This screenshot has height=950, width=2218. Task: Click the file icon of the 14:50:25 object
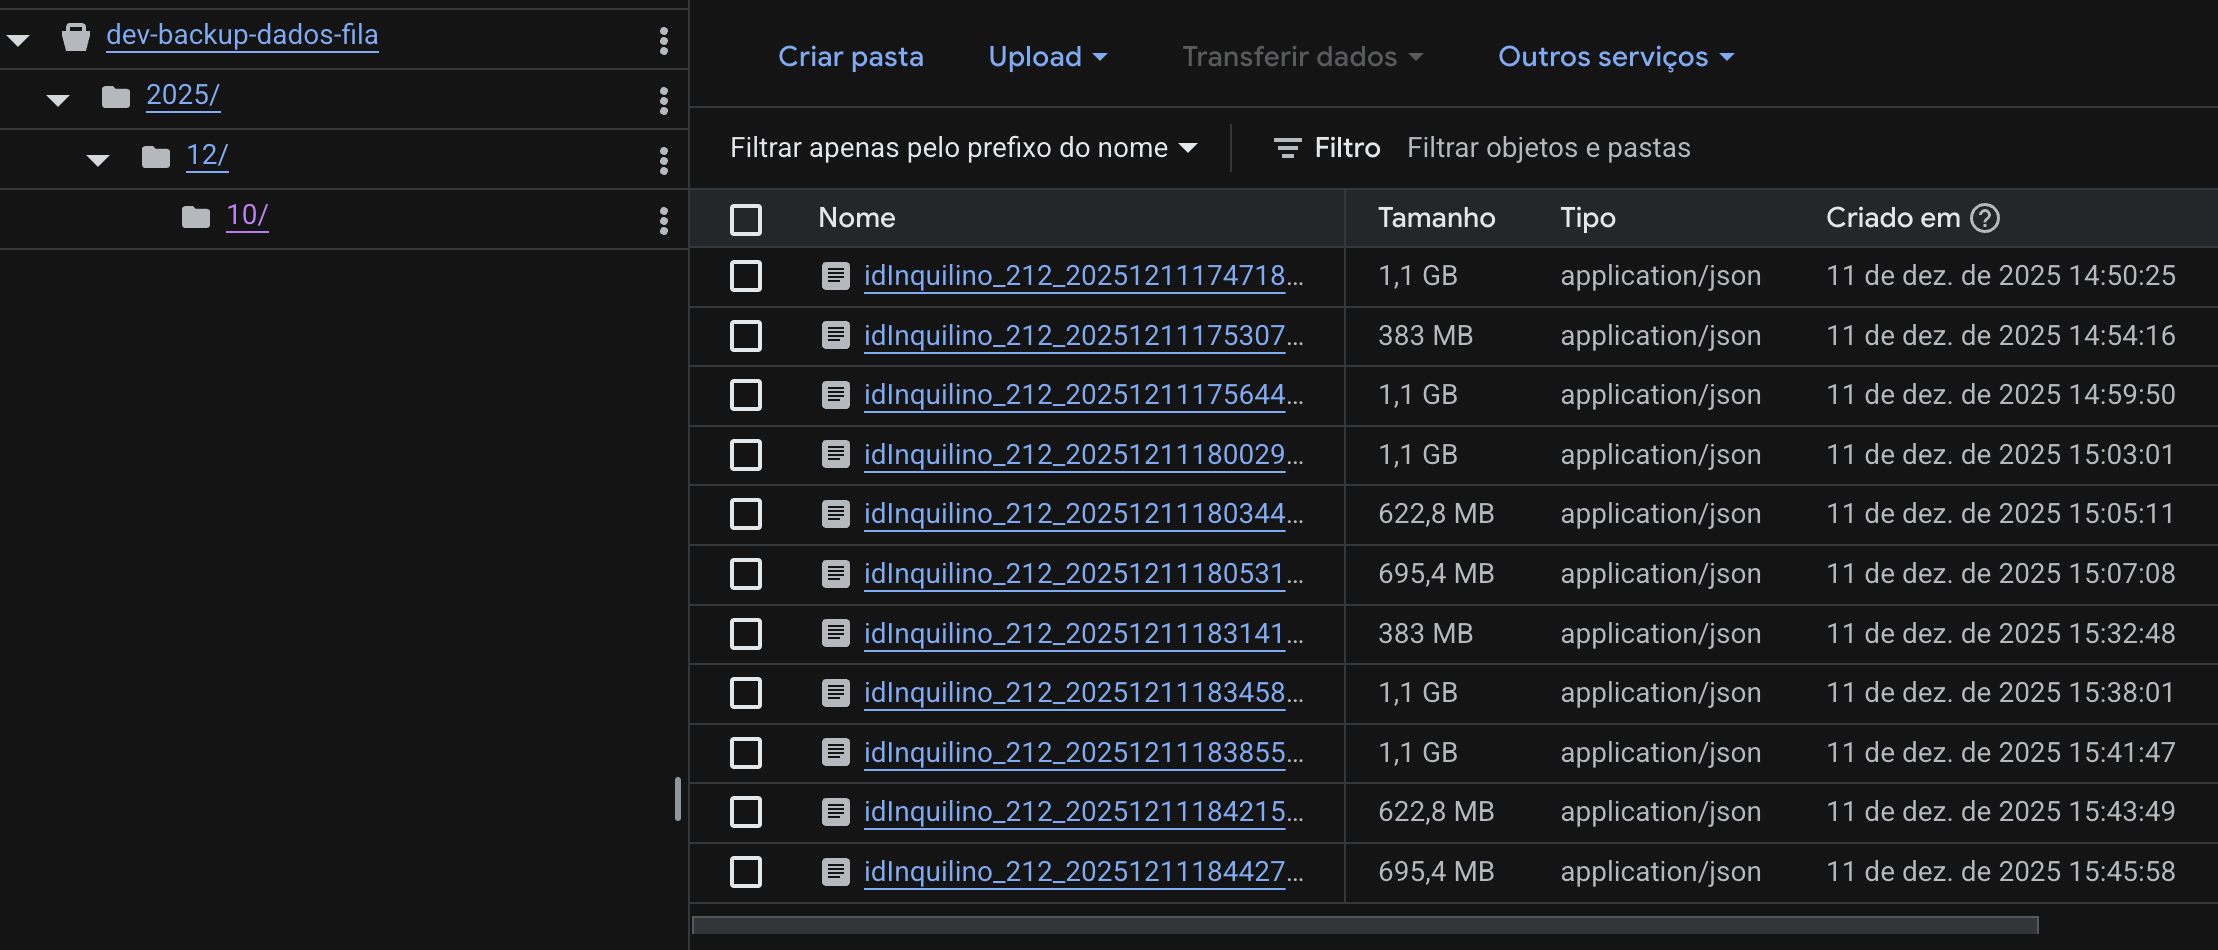coord(835,275)
